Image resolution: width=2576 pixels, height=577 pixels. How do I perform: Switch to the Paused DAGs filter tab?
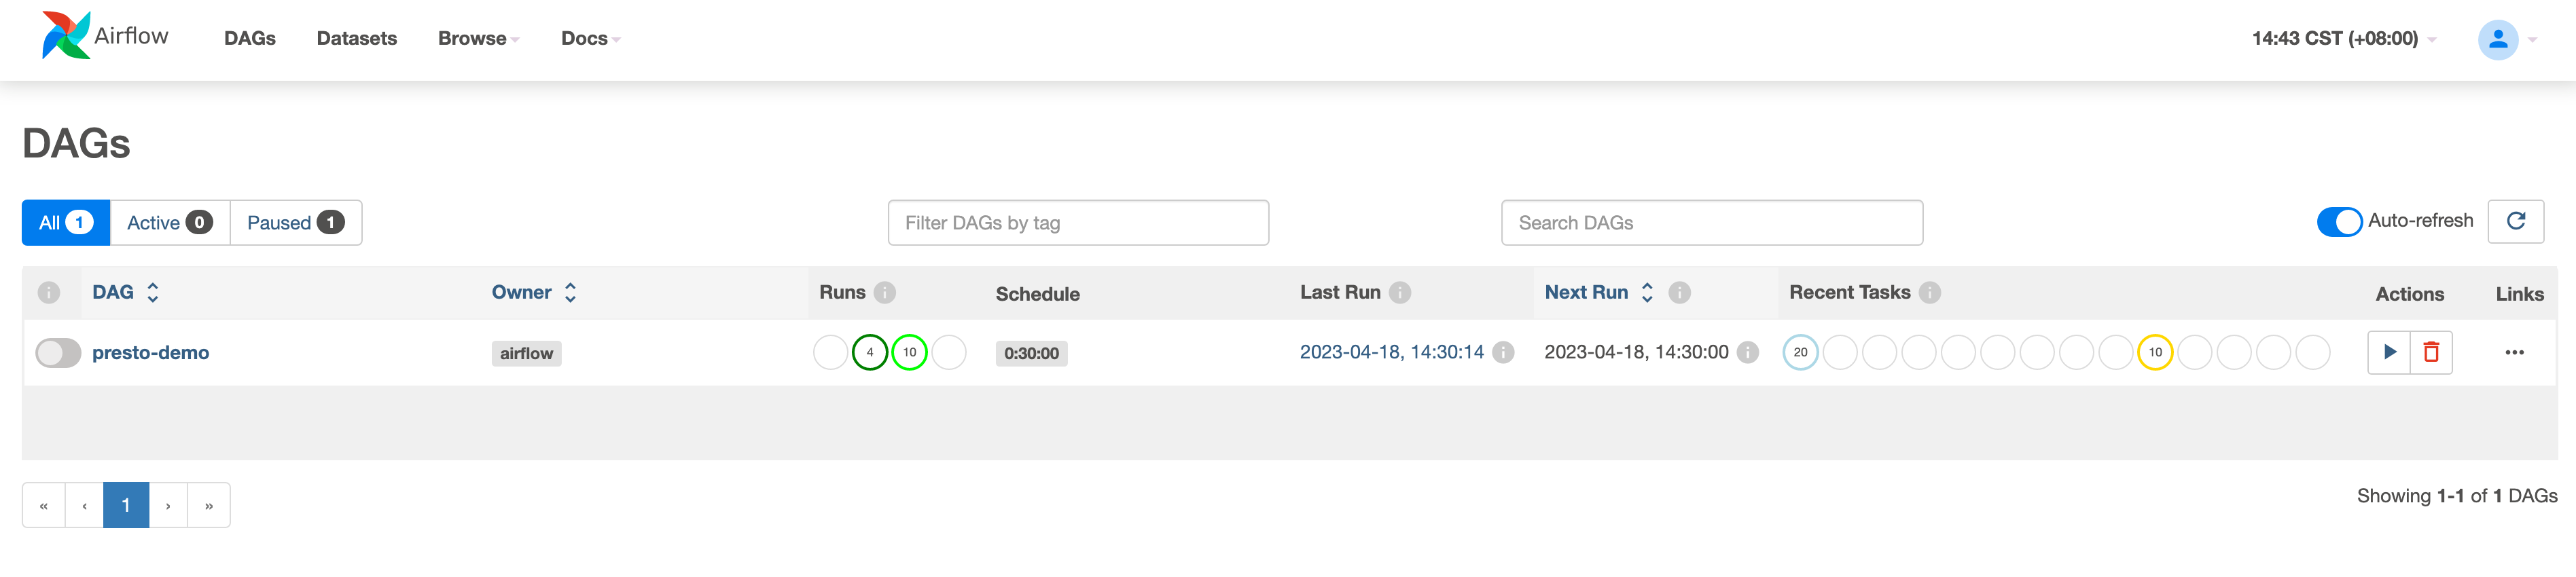(x=296, y=222)
